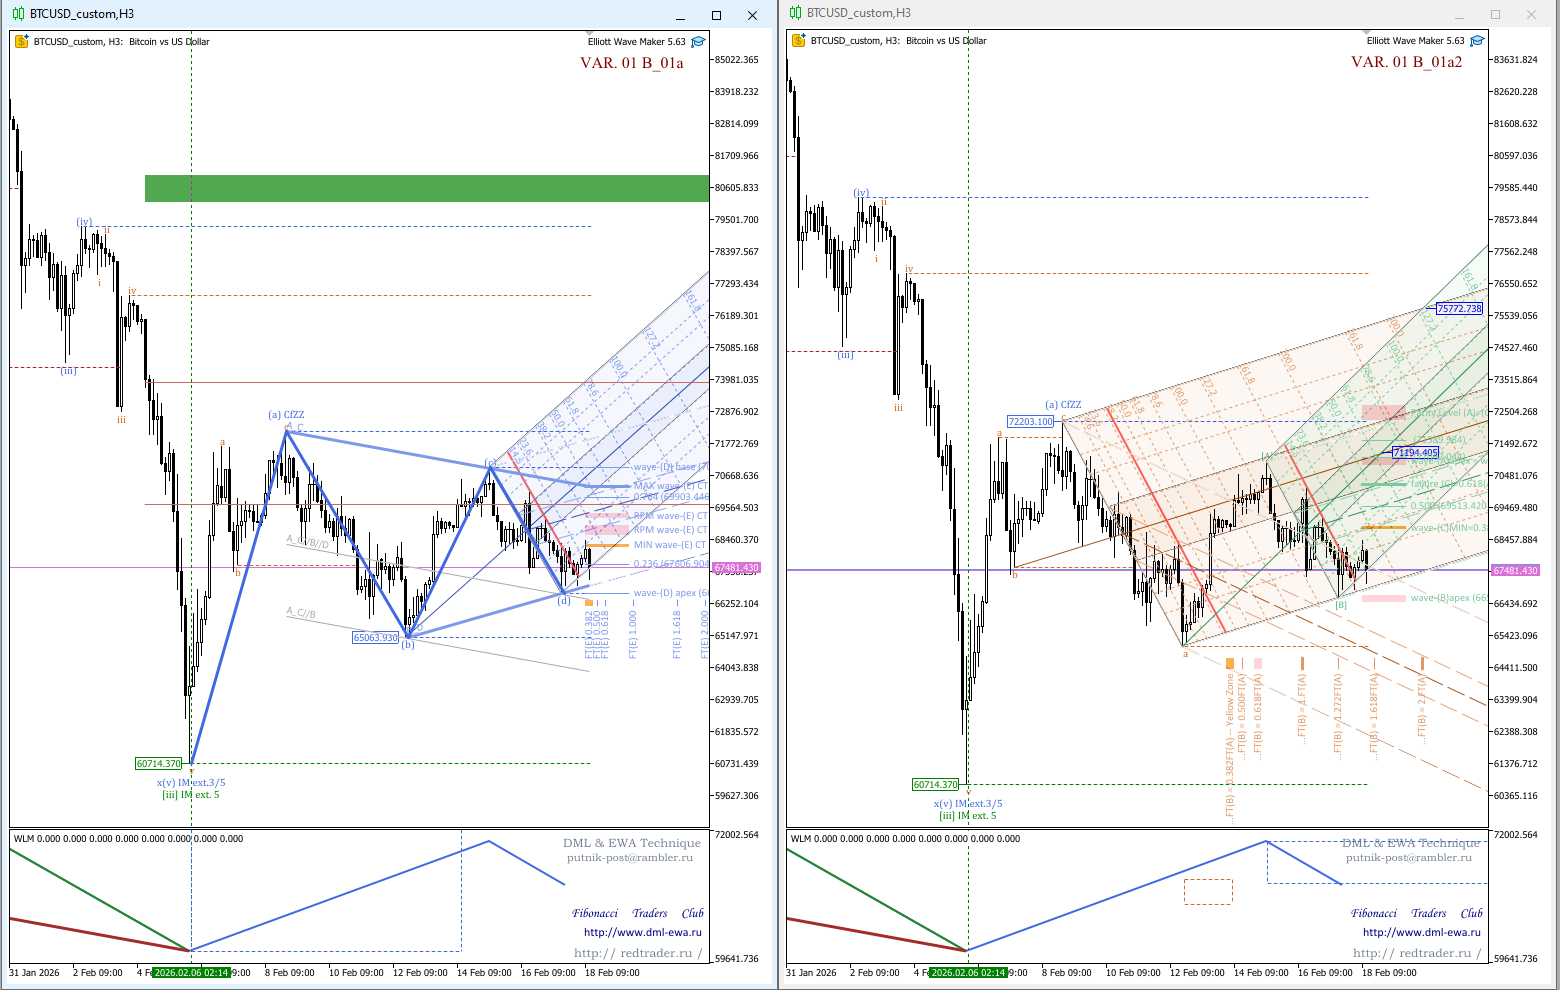
Task: Click the green 2026.02.06 02:14 date marker in left chart
Action: click(x=191, y=972)
